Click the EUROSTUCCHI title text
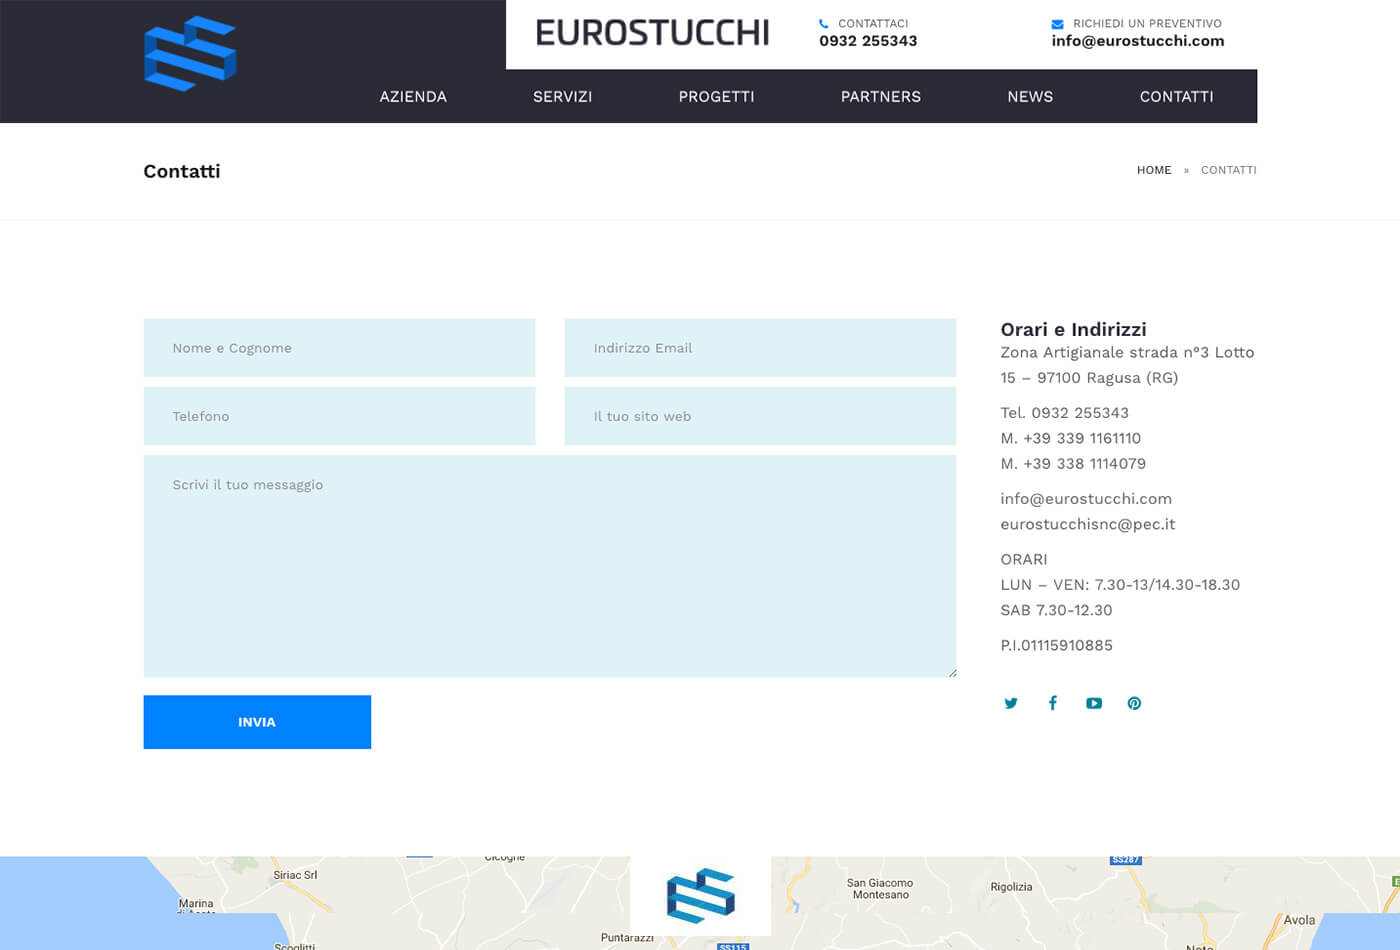 (x=652, y=33)
